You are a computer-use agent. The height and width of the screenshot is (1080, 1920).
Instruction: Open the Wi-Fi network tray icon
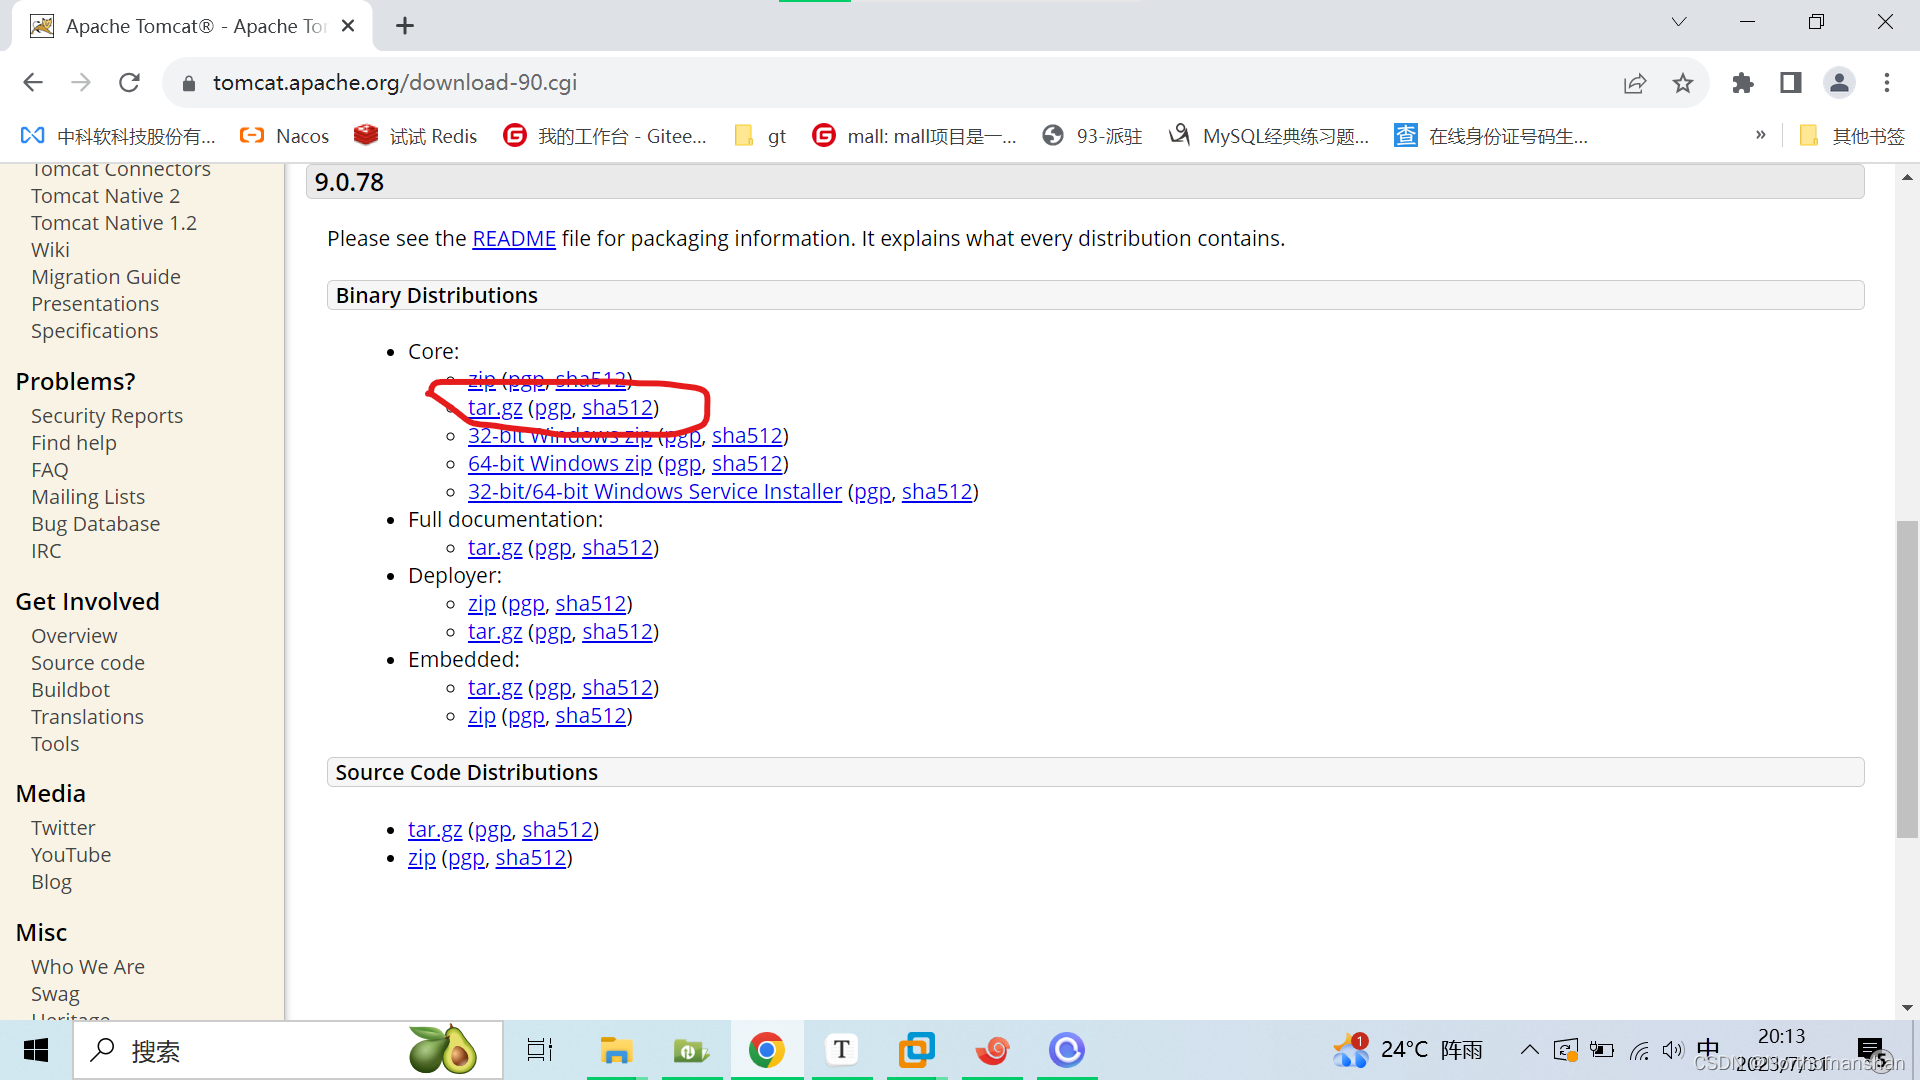pyautogui.click(x=1639, y=1050)
